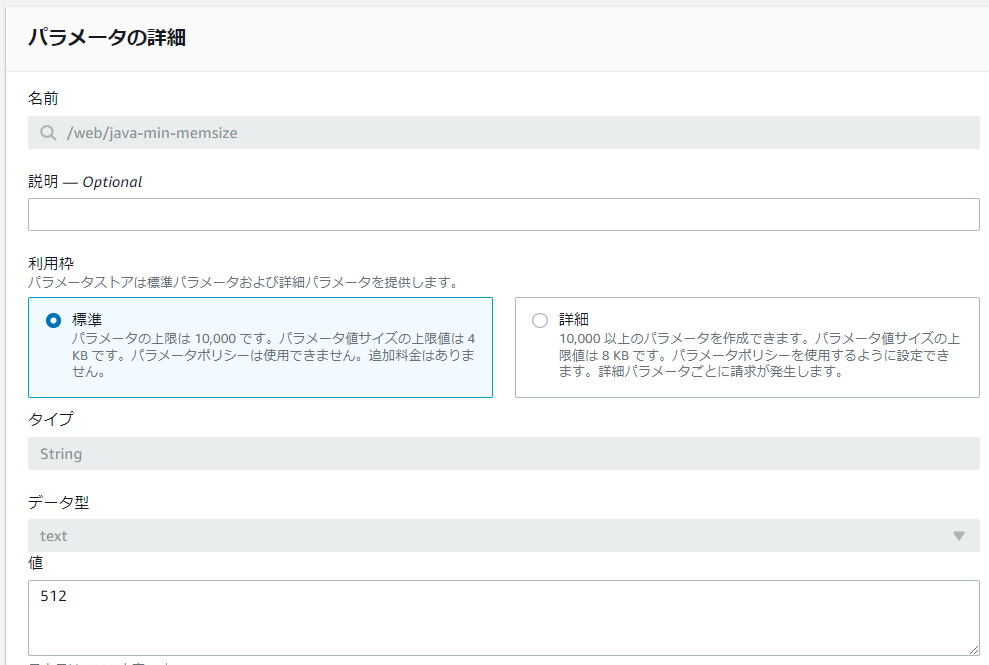Screen dimensions: 989x665
Task: Click the 利用枠 section label
Action: pyautogui.click(x=51, y=263)
